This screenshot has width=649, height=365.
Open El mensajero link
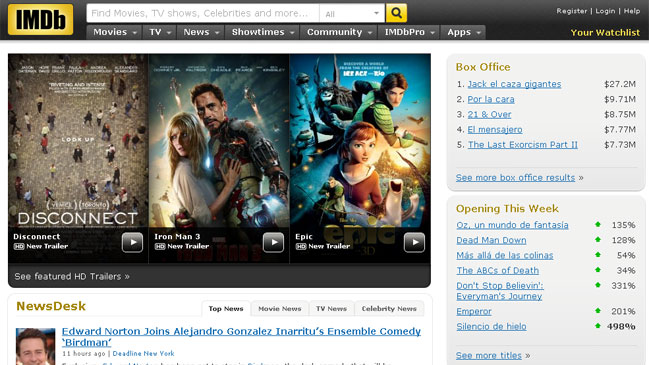coord(495,130)
